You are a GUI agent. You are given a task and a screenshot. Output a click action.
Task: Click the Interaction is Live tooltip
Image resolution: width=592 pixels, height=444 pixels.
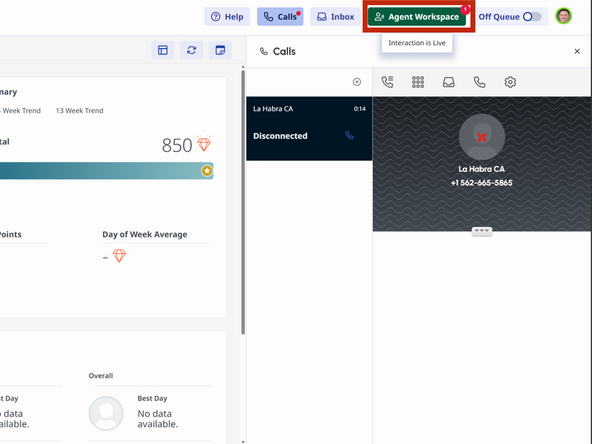coord(417,43)
